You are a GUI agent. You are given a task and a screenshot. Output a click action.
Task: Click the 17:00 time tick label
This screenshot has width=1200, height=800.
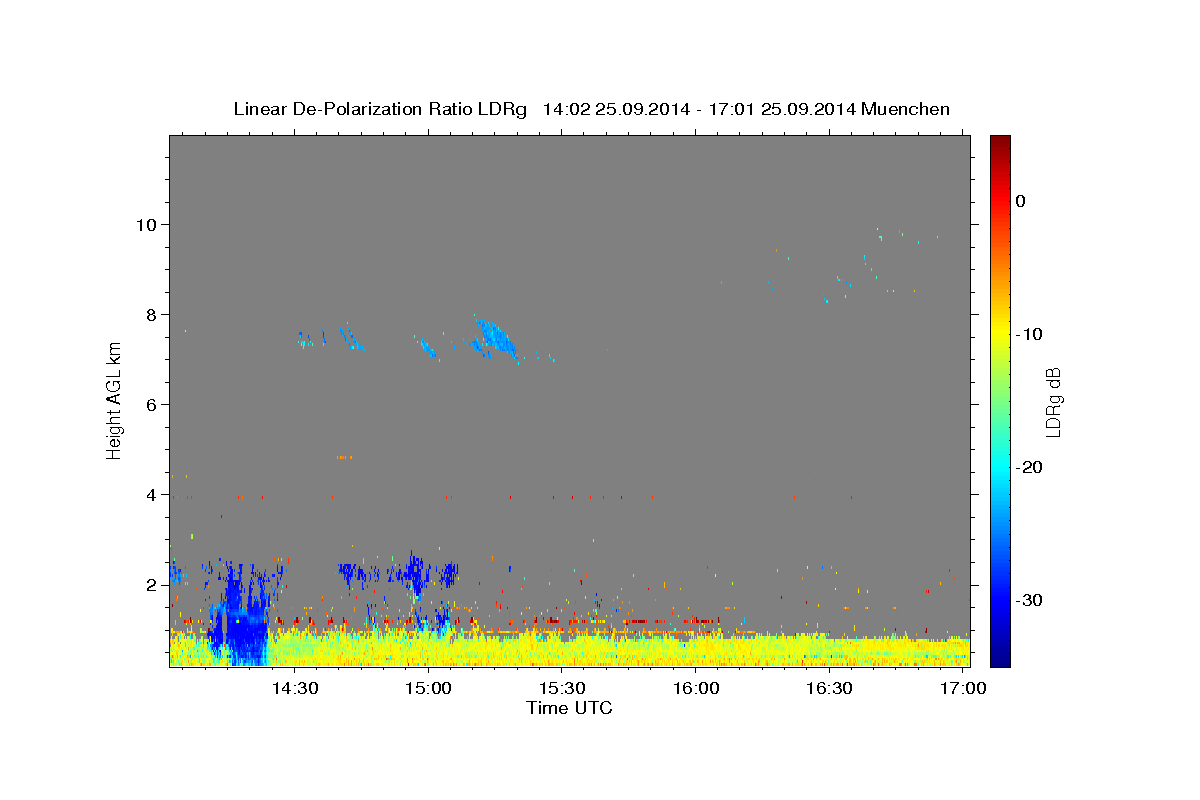click(x=963, y=689)
